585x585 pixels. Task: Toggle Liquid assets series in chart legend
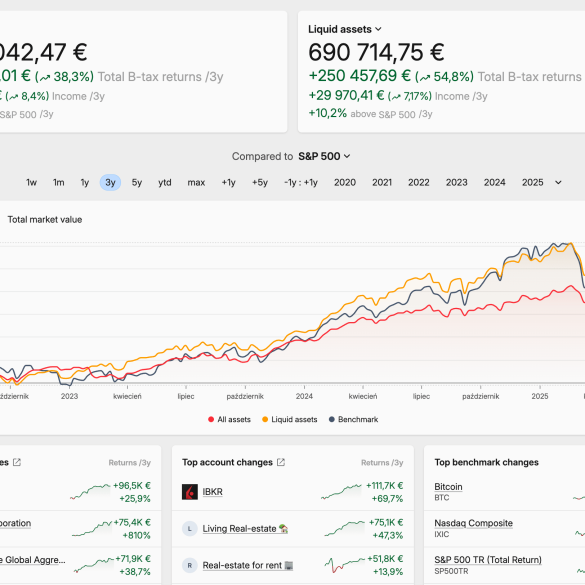290,419
